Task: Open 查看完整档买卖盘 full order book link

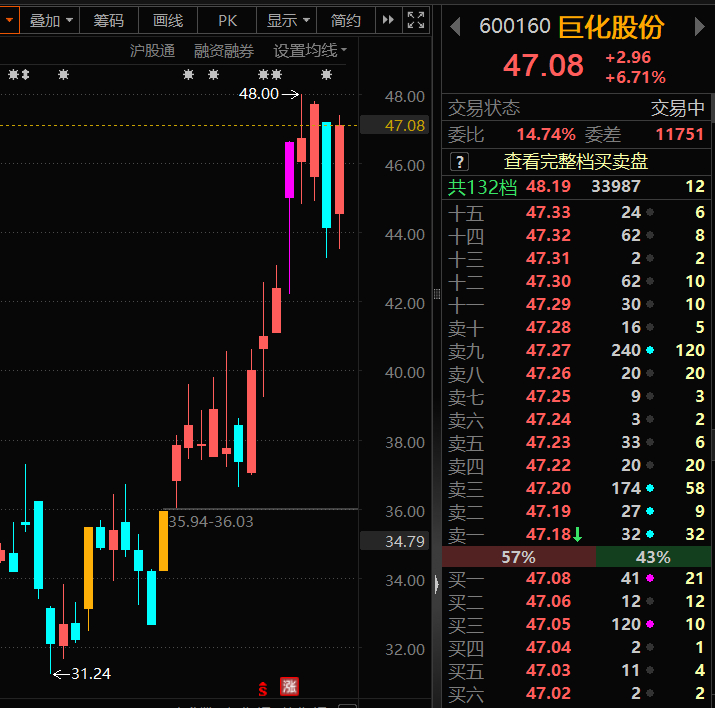Action: [575, 161]
